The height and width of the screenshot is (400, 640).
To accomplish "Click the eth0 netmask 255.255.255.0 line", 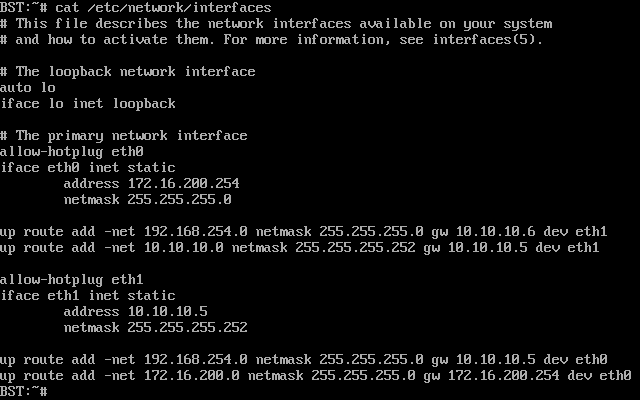I will [x=155, y=199].
